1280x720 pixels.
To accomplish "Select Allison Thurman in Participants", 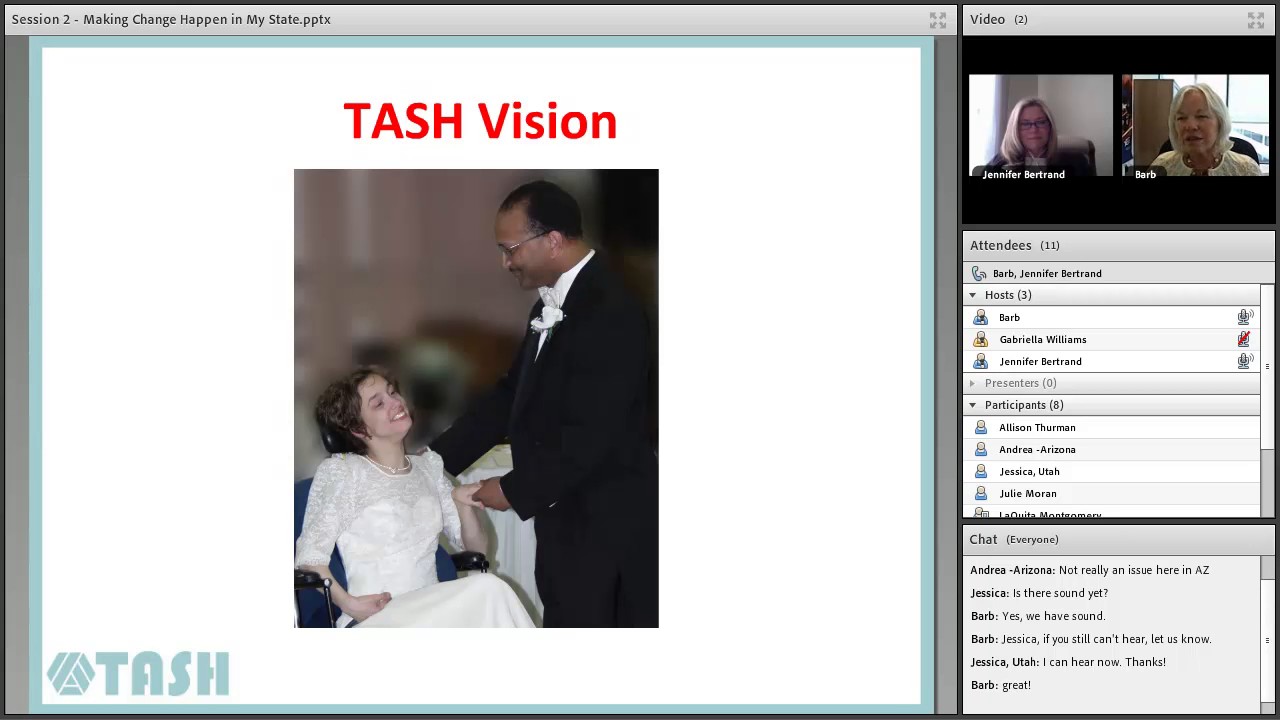I will [1111, 427].
